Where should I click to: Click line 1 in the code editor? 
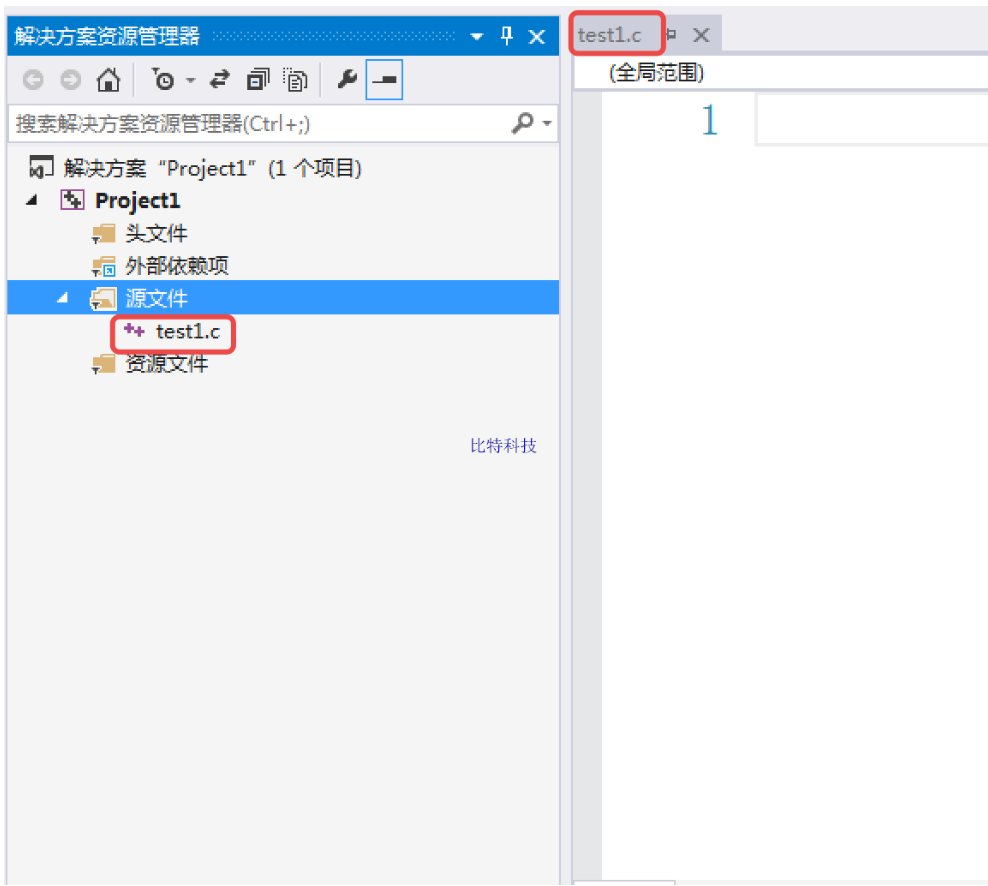tap(872, 120)
